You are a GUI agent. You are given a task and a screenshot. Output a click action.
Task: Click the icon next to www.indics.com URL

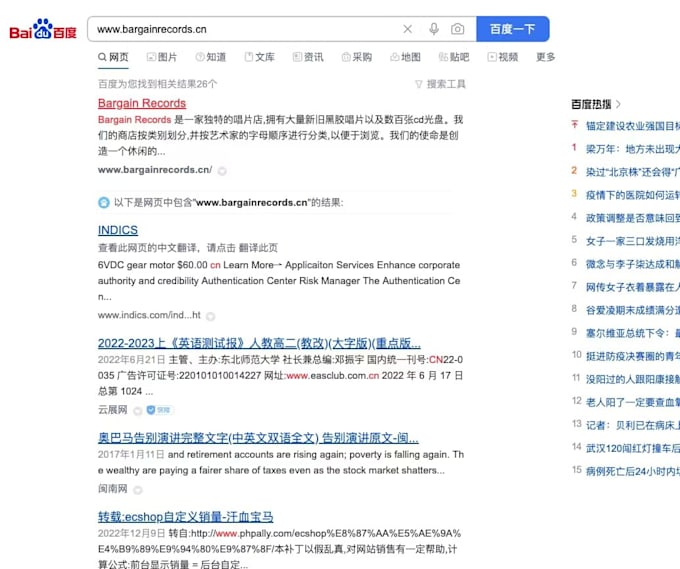pos(210,317)
